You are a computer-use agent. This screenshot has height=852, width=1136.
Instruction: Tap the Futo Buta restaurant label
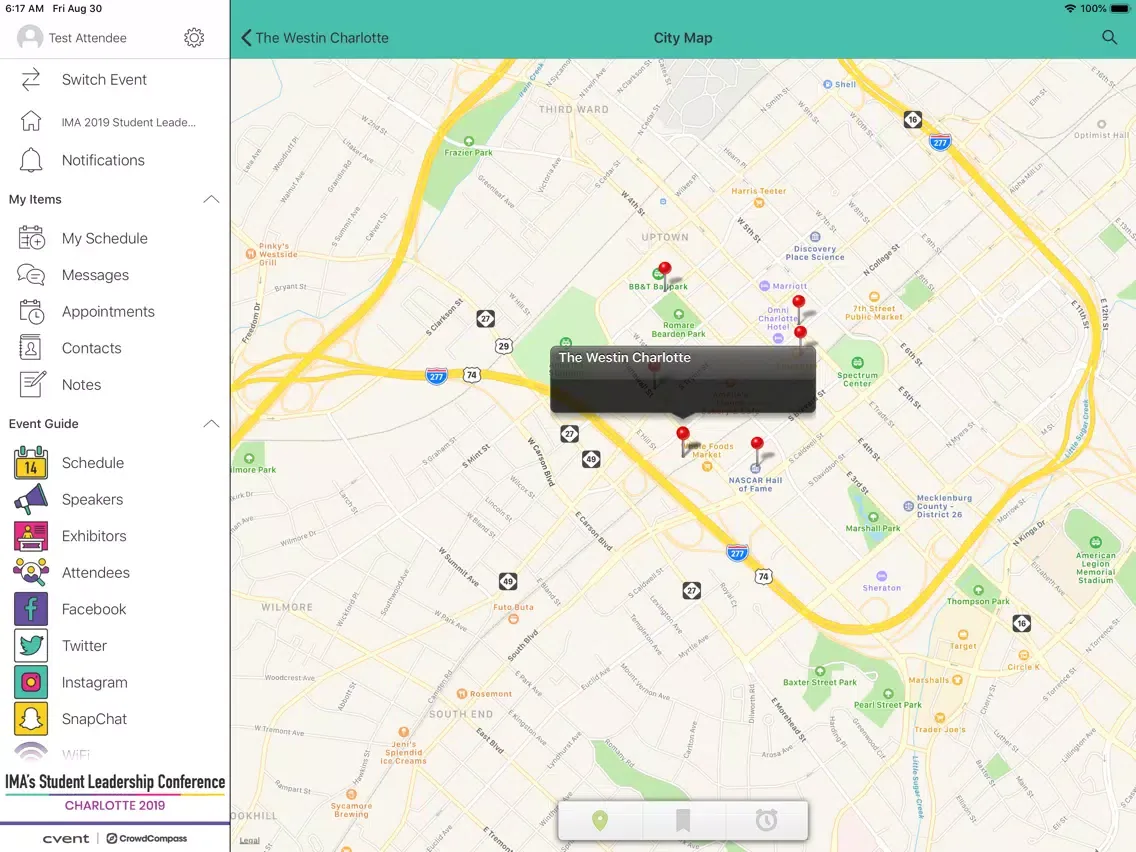click(513, 607)
